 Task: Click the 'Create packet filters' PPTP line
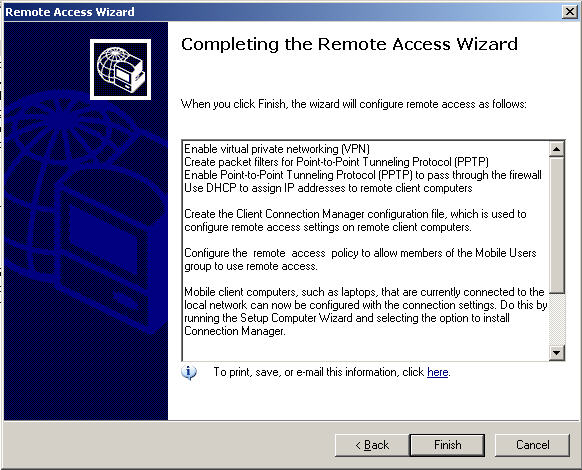(x=336, y=162)
